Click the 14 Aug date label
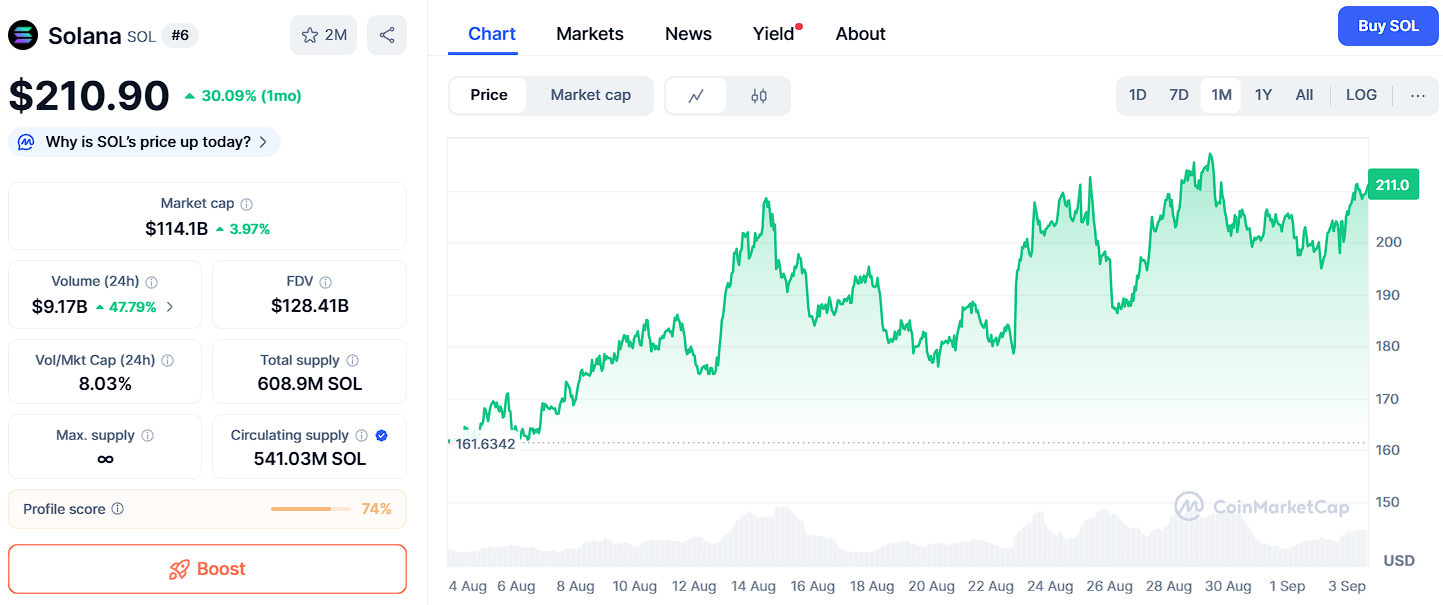 [753, 586]
